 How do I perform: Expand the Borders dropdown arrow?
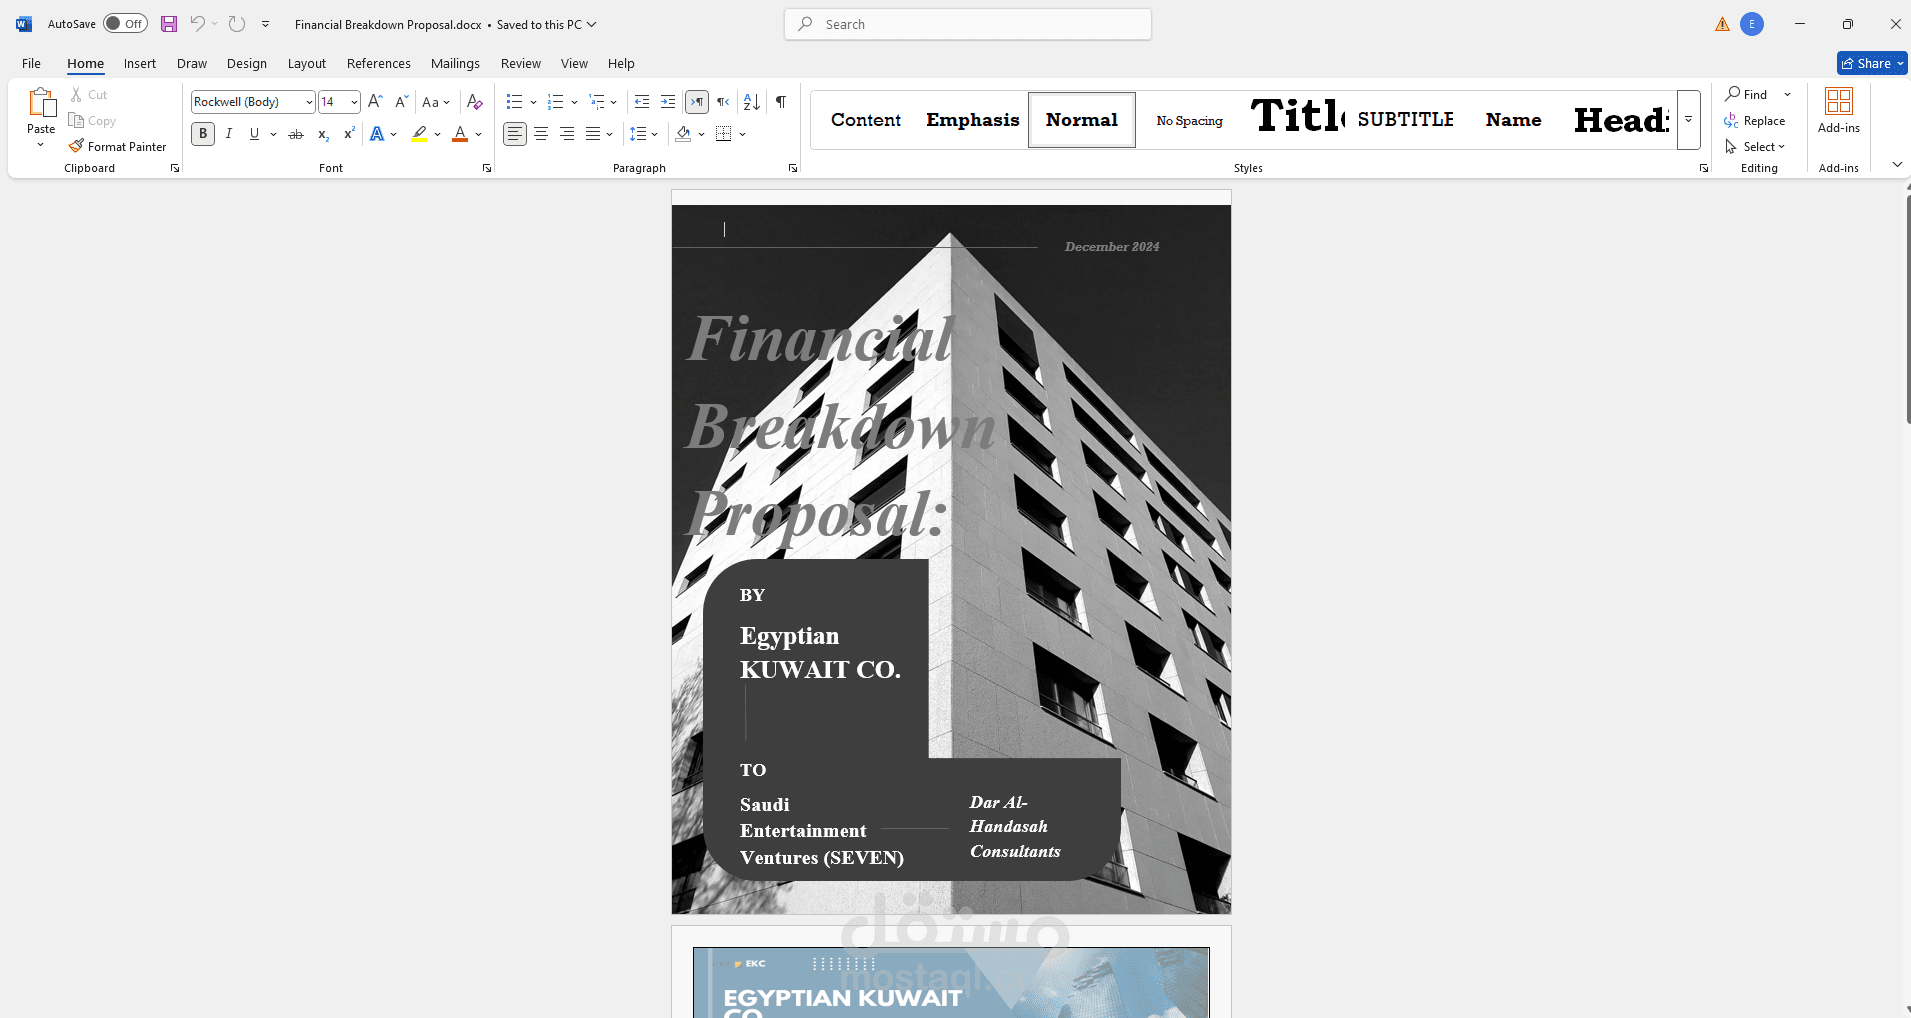[742, 134]
